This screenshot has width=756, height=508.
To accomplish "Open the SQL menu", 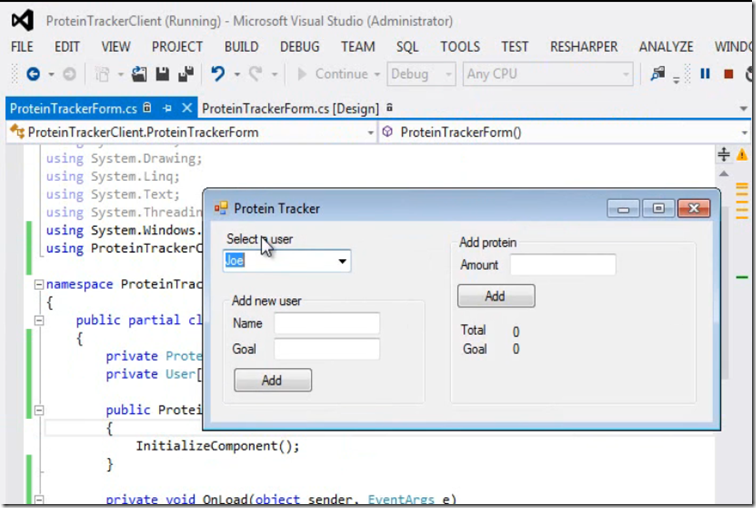I will coord(407,47).
